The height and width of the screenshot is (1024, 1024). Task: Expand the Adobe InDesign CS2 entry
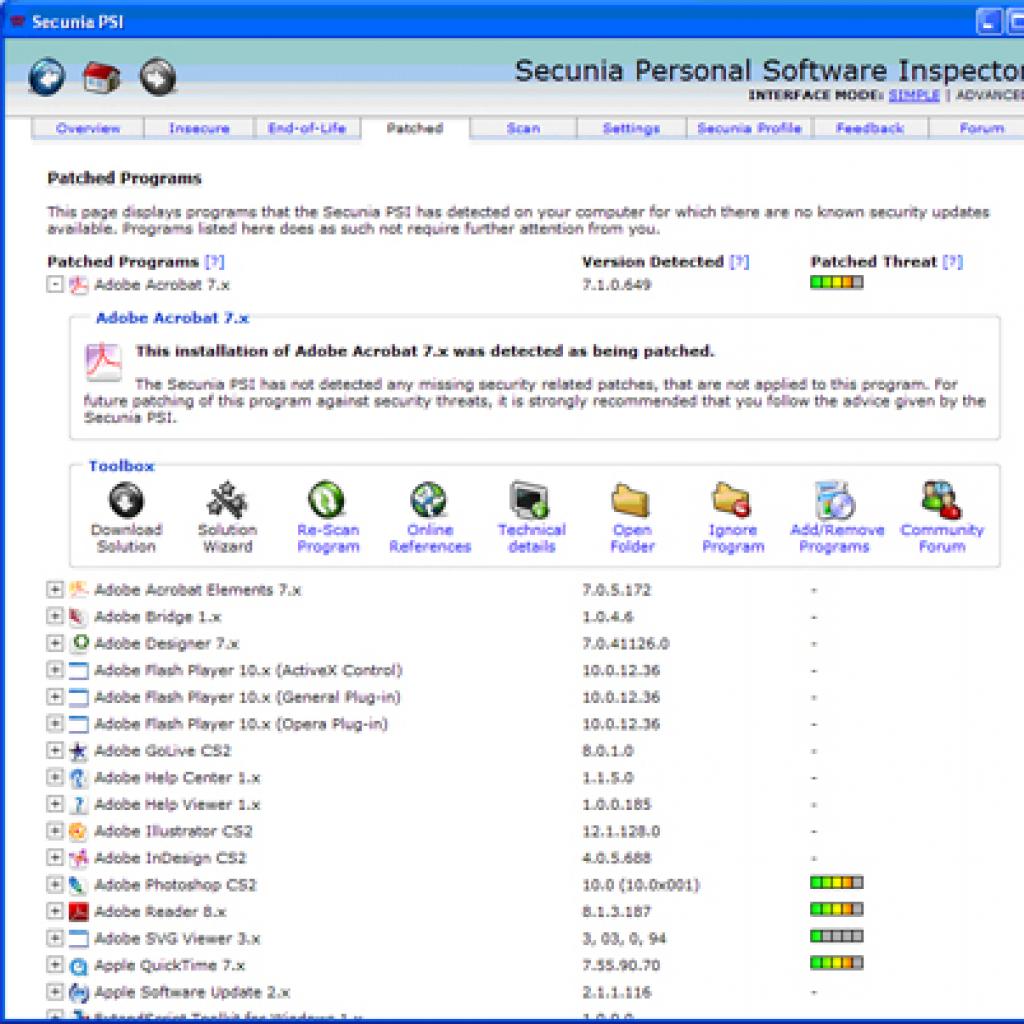click(x=55, y=857)
